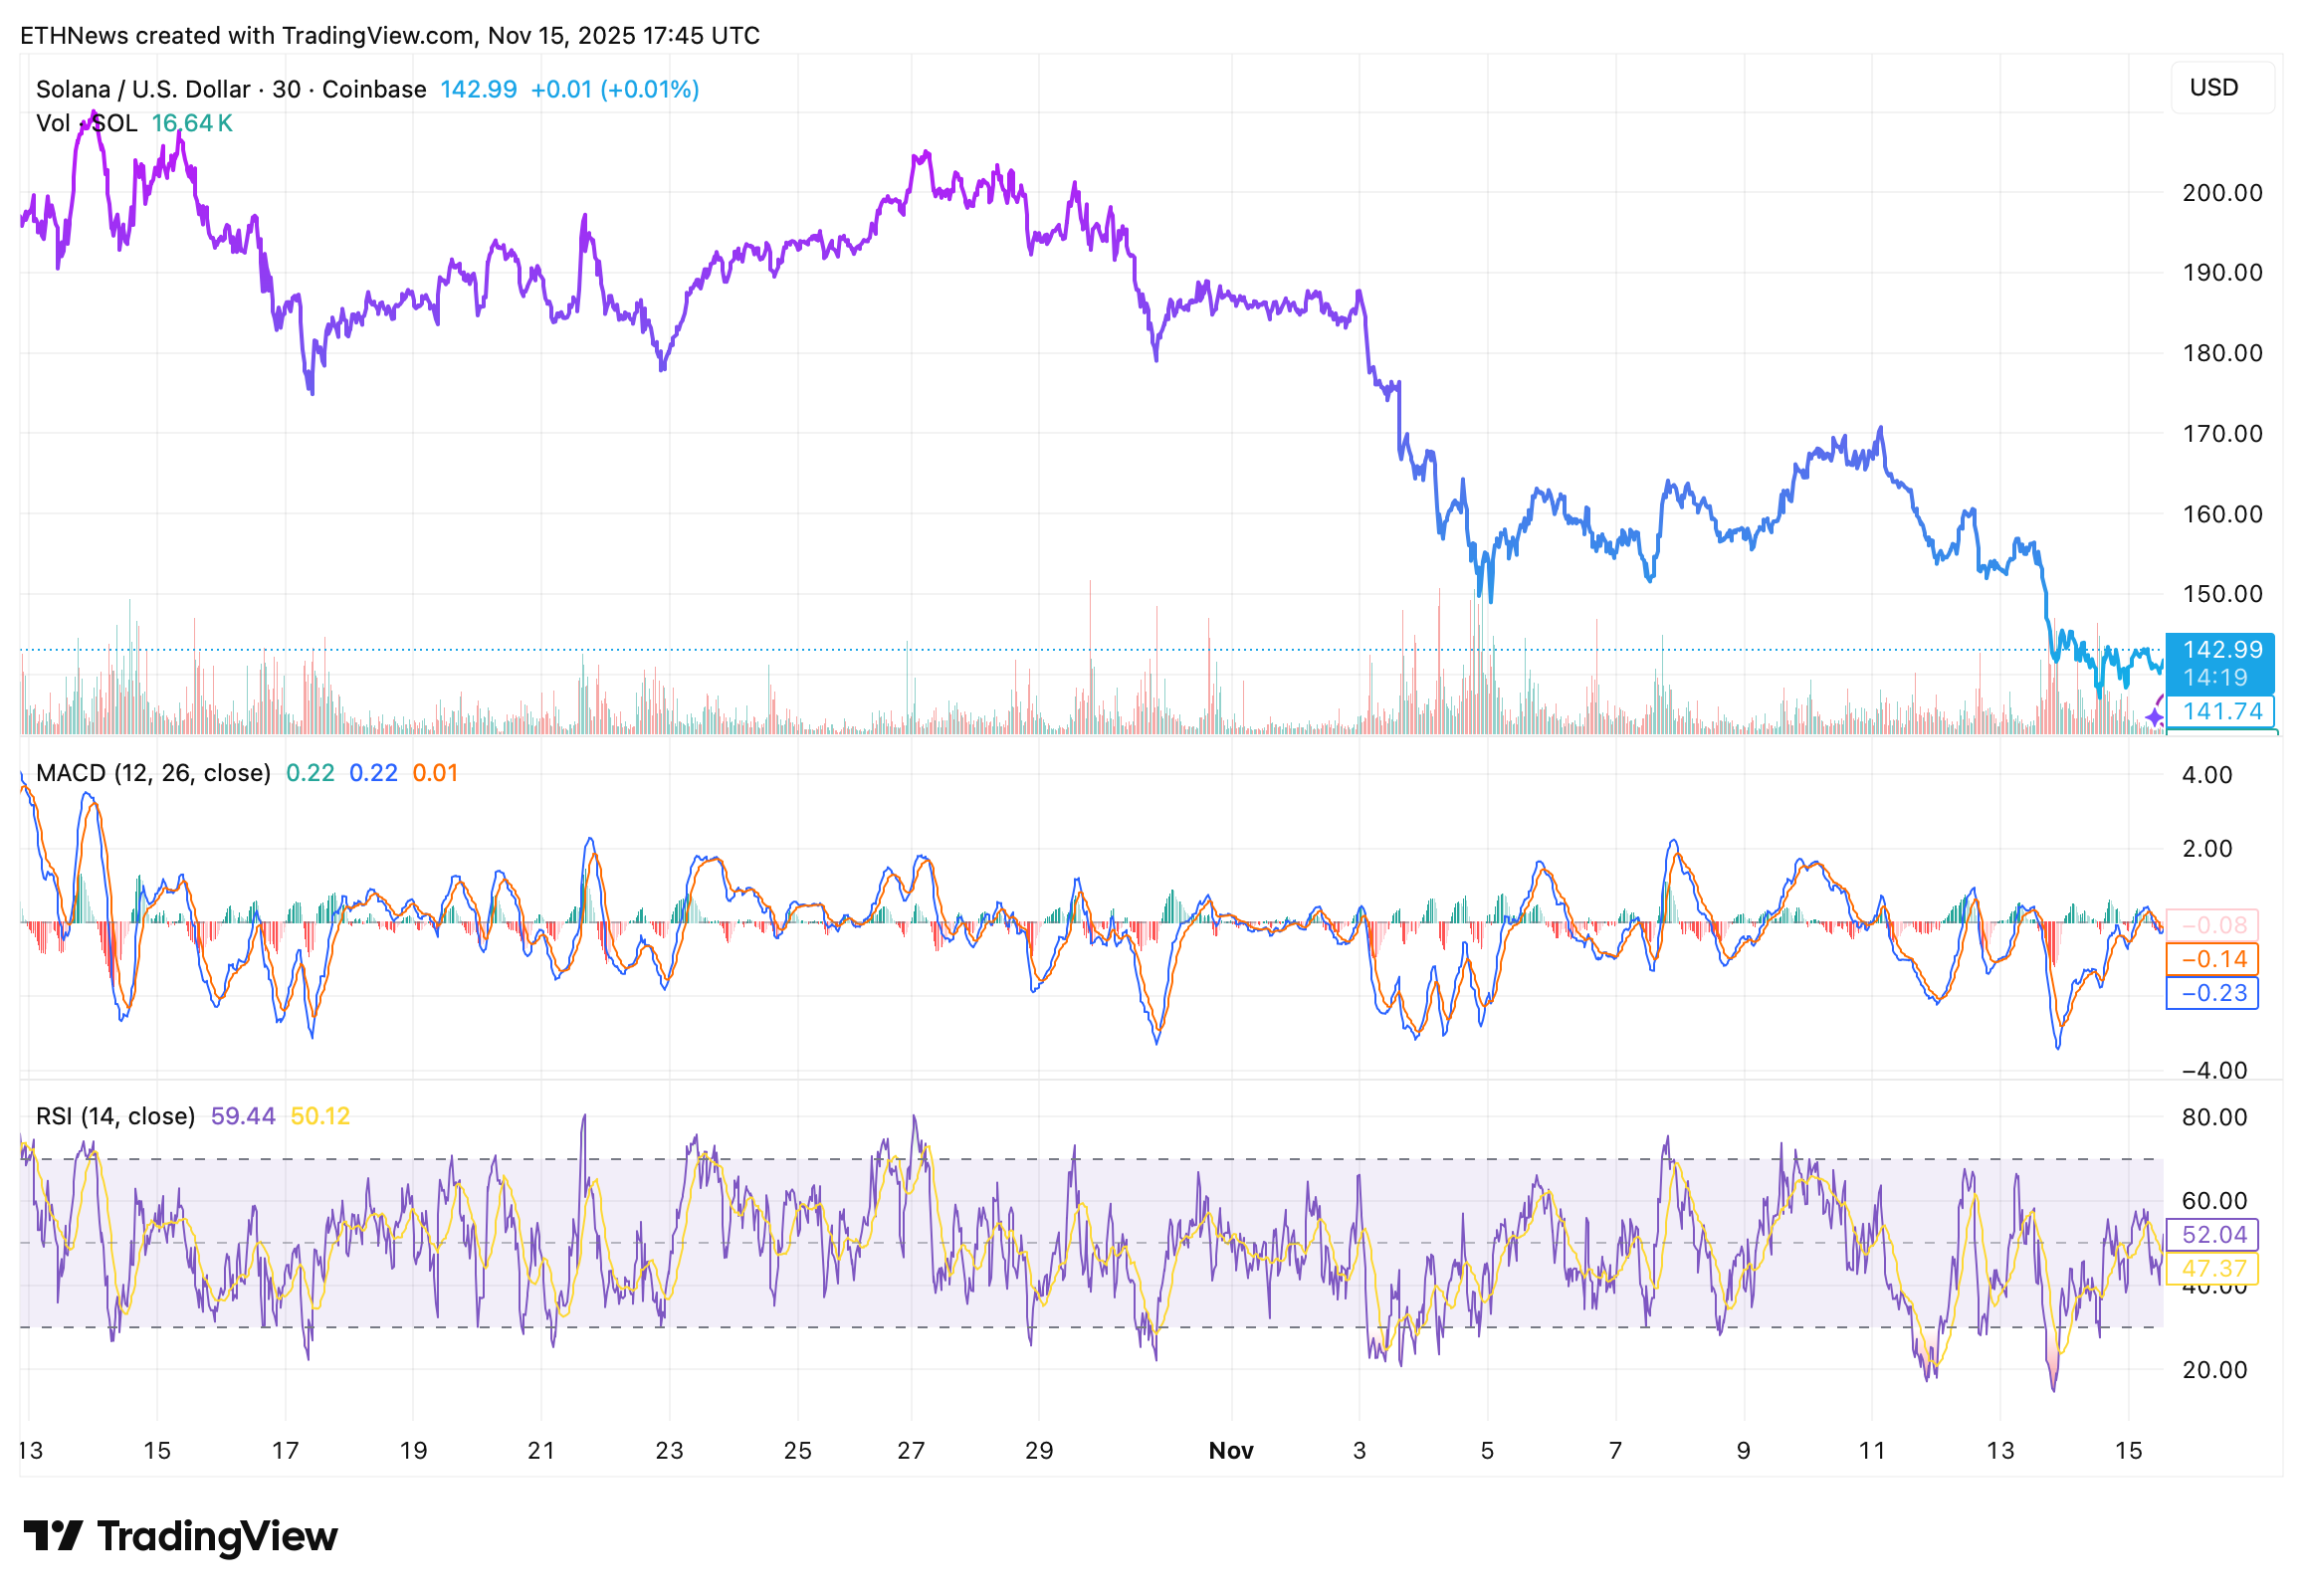The width and height of the screenshot is (2303, 1596).
Task: Click the purple 52.04 RSI value label
Action: 2211,1234
